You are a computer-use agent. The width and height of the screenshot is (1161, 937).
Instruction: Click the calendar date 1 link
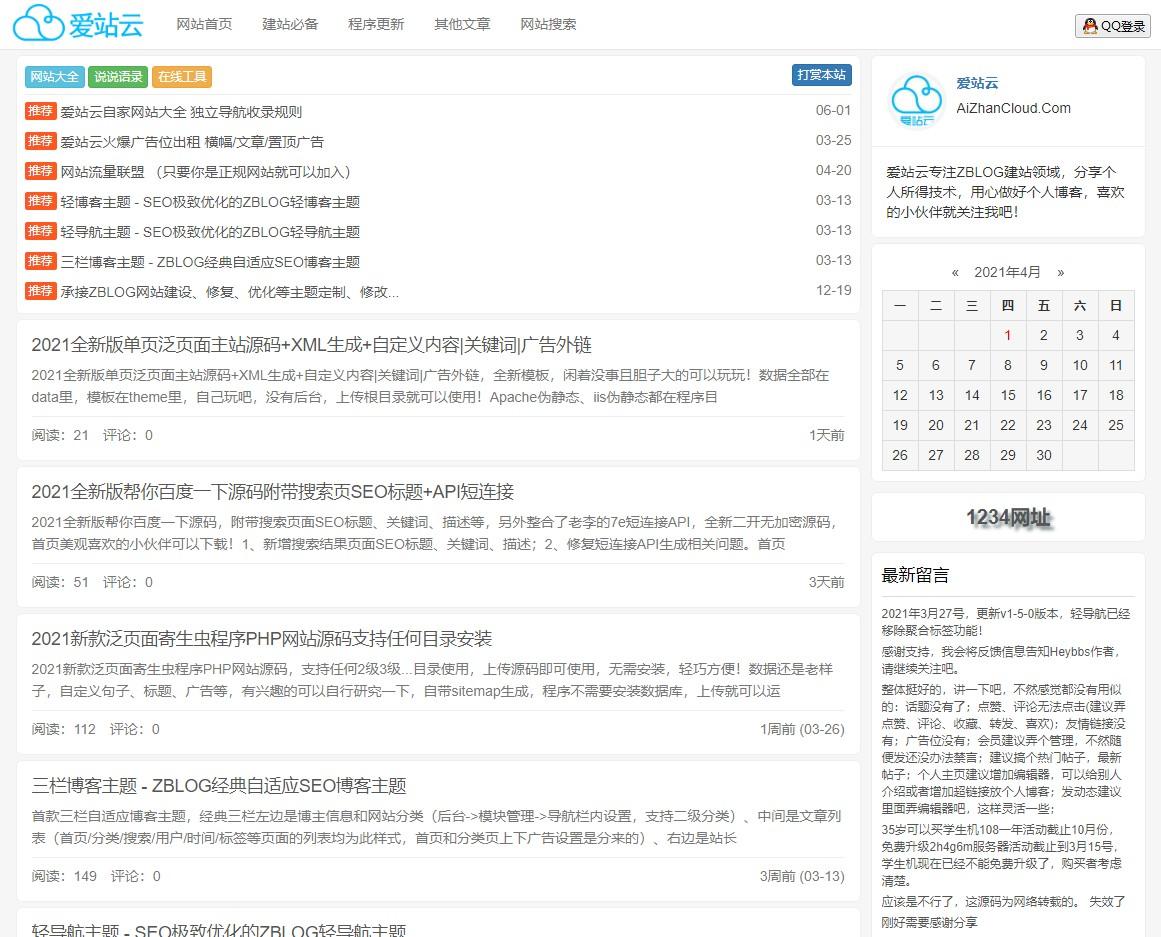coord(1007,336)
